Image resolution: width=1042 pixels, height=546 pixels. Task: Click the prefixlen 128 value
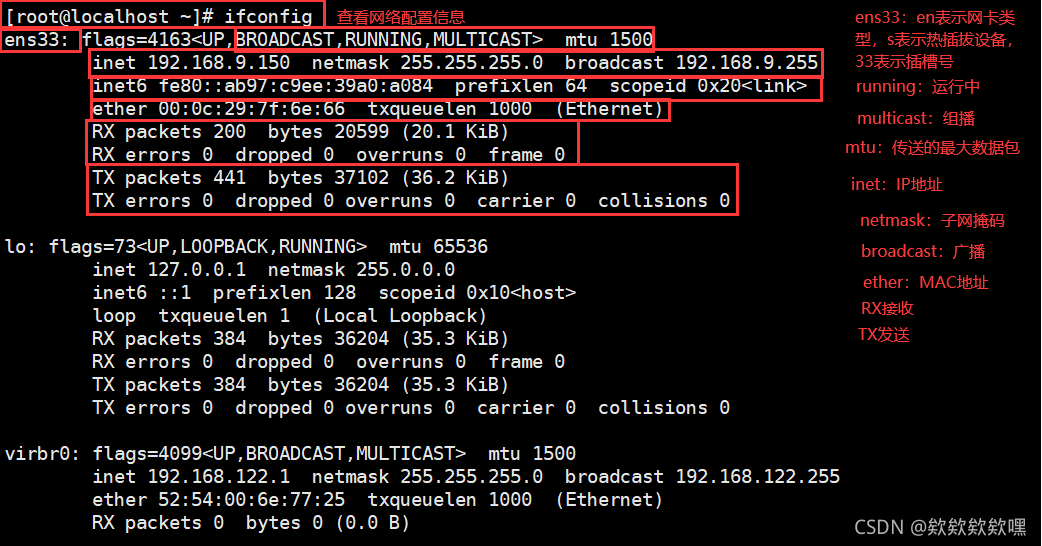coord(284,293)
